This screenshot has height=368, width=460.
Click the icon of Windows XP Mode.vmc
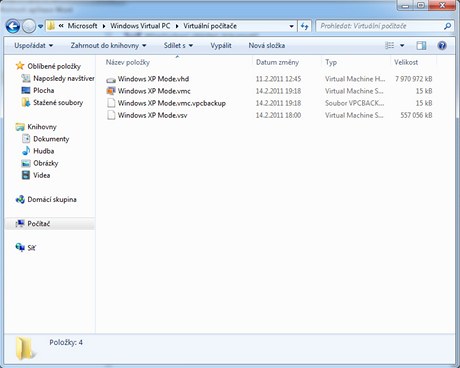click(x=111, y=91)
